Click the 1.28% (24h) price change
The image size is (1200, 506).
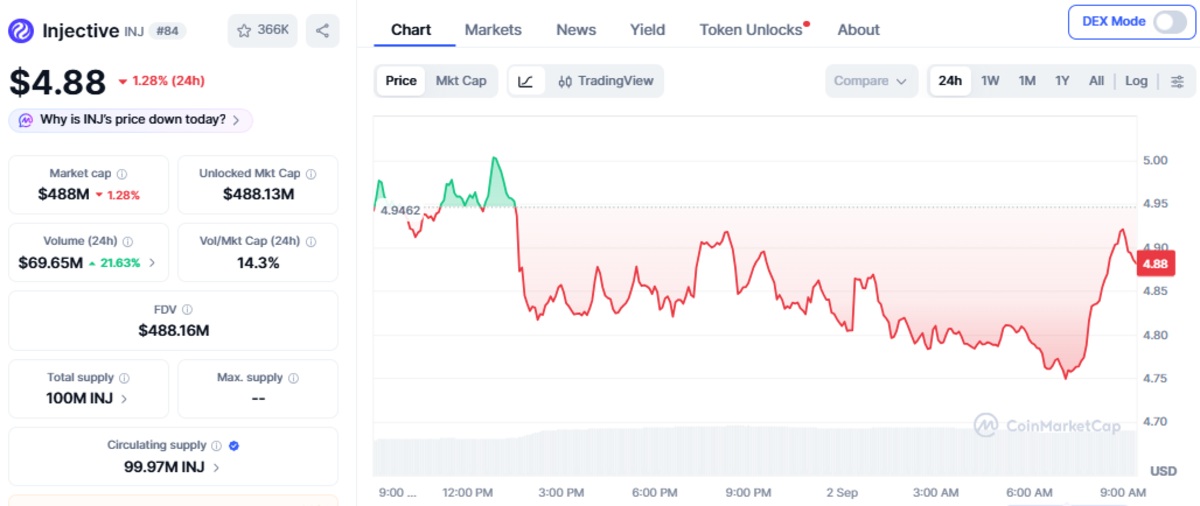coord(161,81)
